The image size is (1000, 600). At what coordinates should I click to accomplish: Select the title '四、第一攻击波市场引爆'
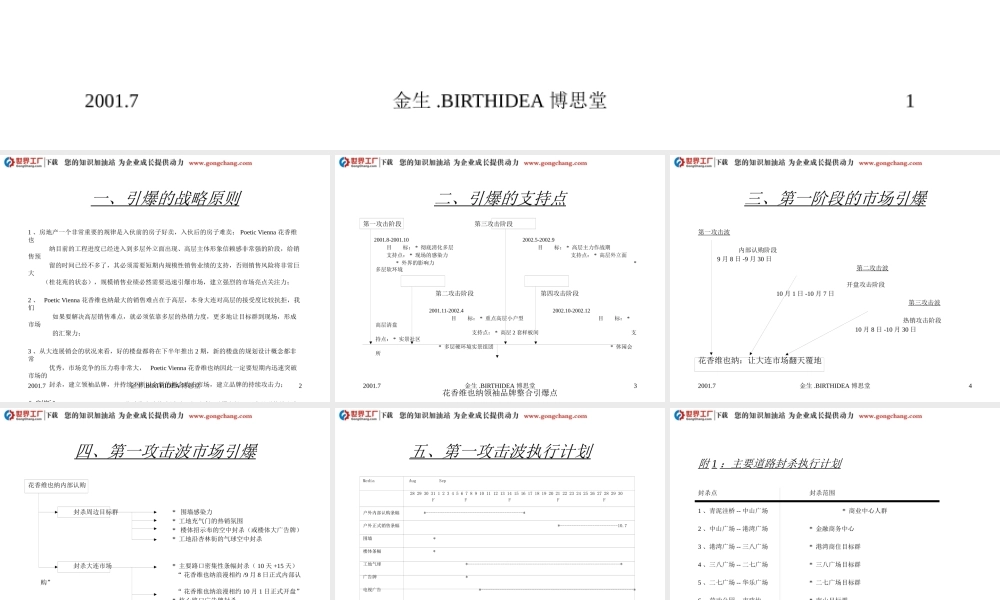166,451
